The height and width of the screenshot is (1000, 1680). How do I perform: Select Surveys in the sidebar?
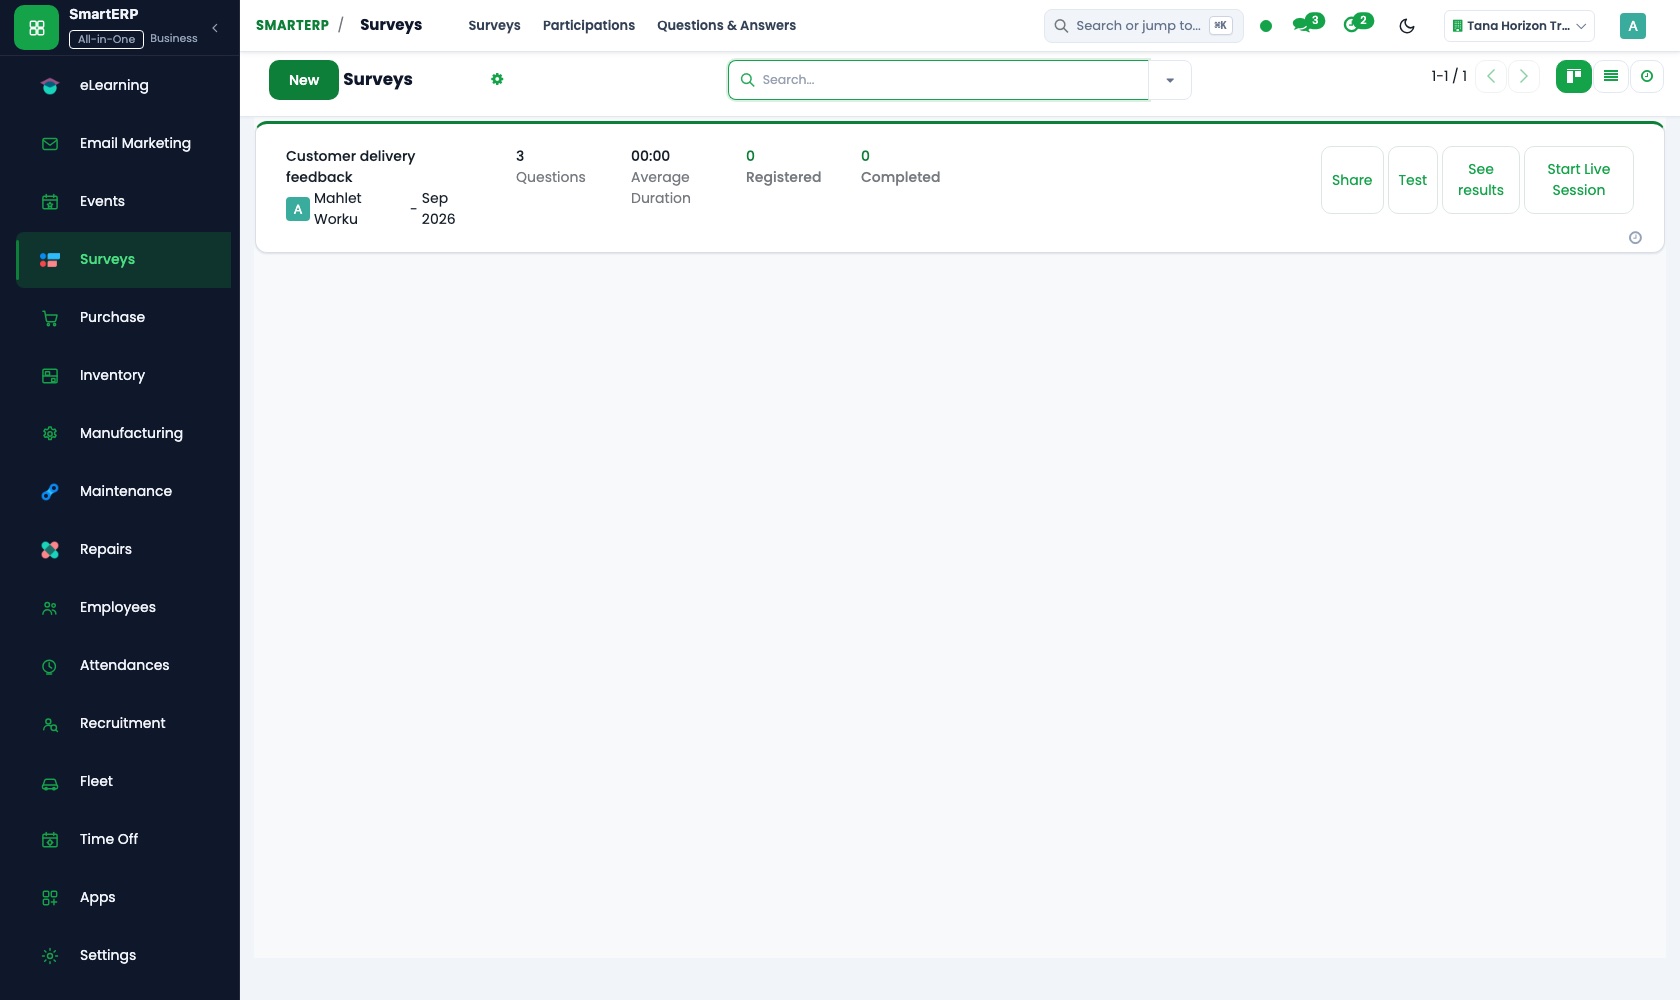(x=124, y=259)
